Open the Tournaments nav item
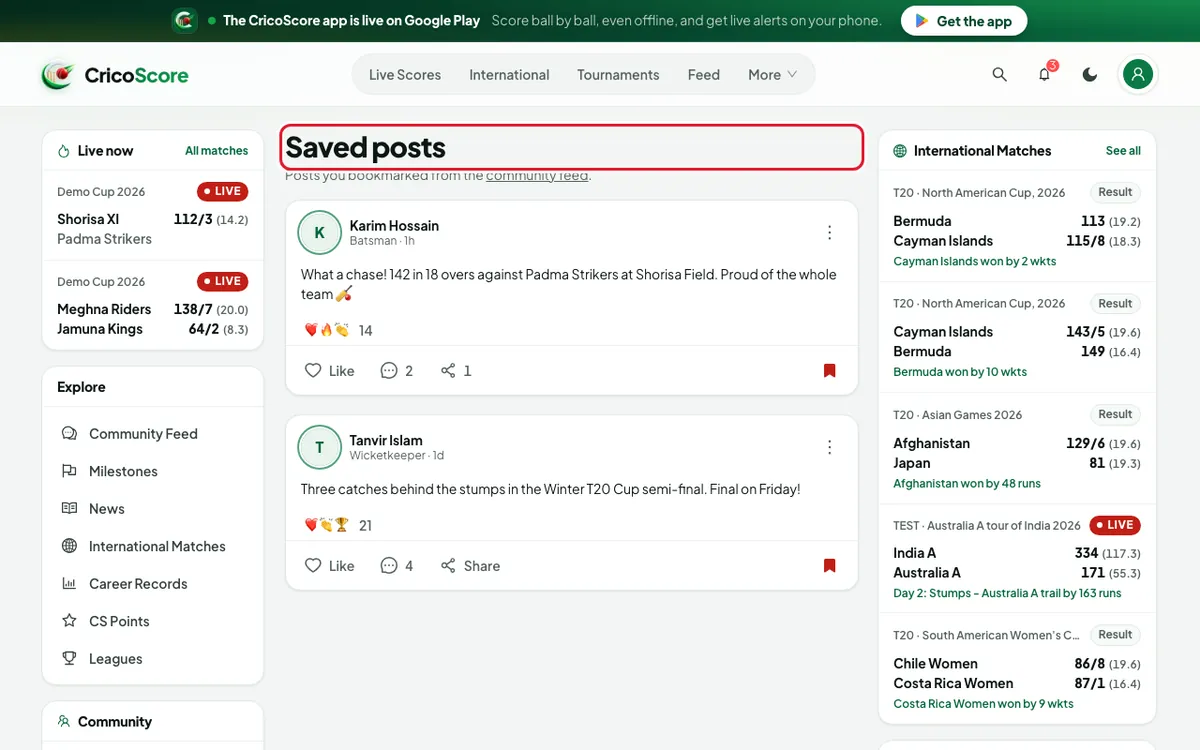Screen dimensions: 1200x750 pos(618,75)
